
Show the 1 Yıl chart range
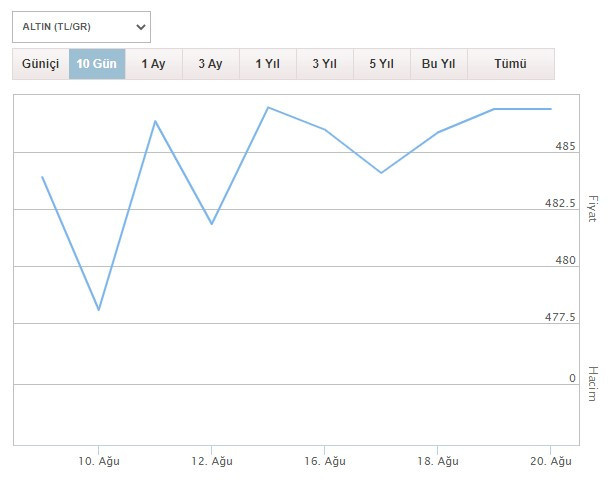tap(268, 64)
